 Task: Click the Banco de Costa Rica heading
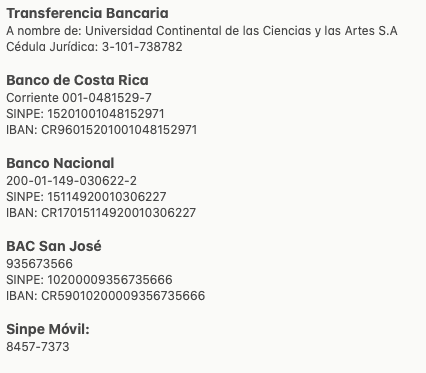coord(77,80)
